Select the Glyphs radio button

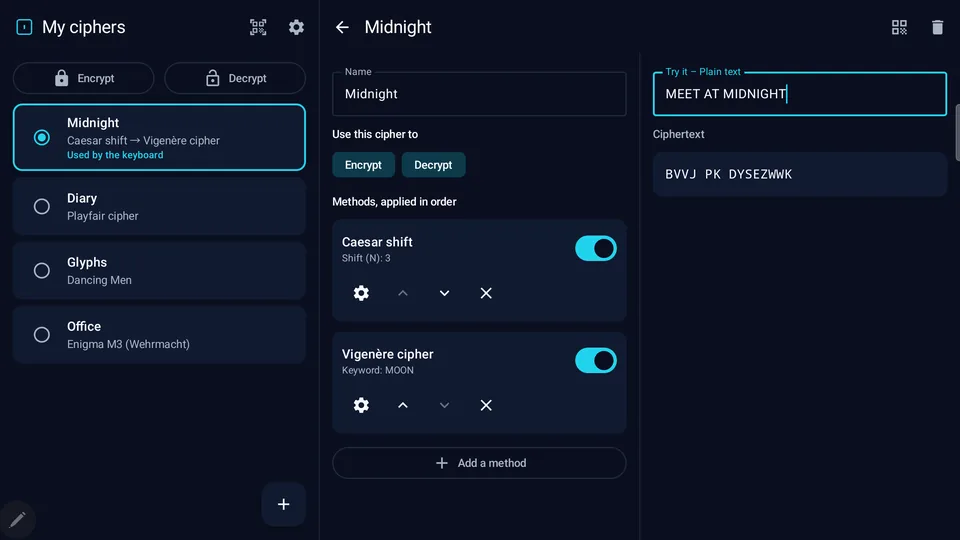42,271
